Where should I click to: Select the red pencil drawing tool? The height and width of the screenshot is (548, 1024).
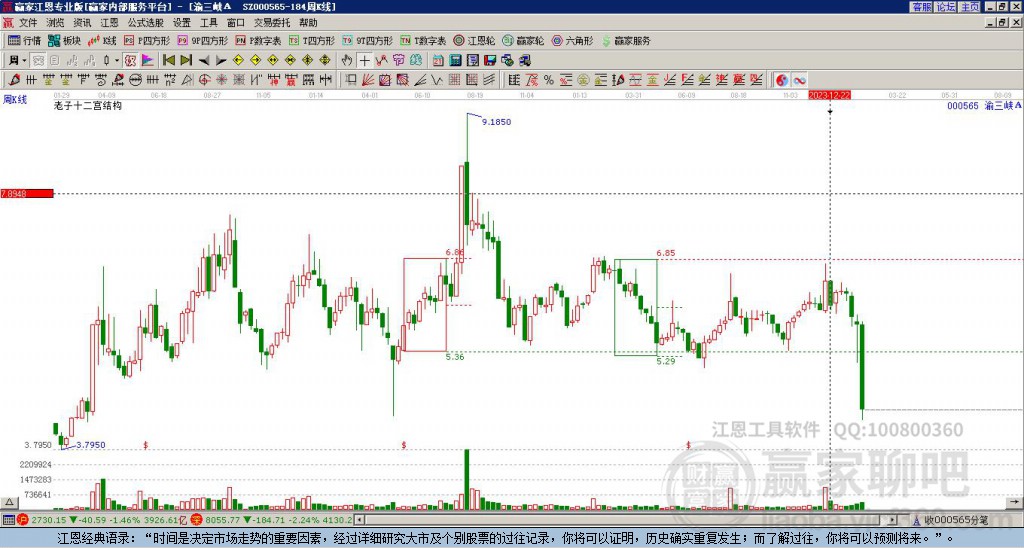(x=14, y=80)
